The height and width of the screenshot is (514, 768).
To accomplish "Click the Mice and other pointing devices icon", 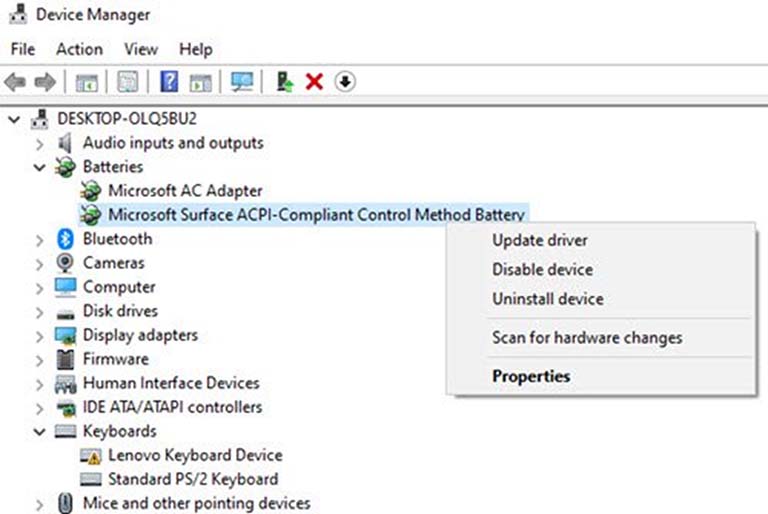I will [65, 503].
